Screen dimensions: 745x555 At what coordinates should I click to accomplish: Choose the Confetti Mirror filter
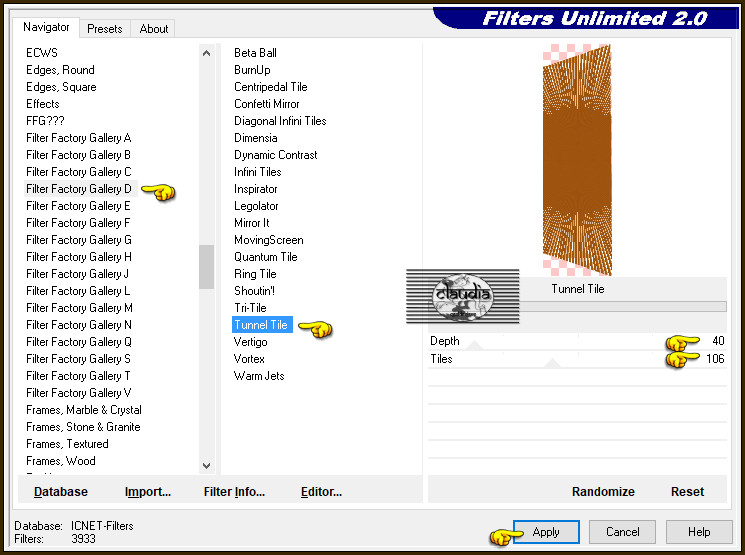point(267,104)
